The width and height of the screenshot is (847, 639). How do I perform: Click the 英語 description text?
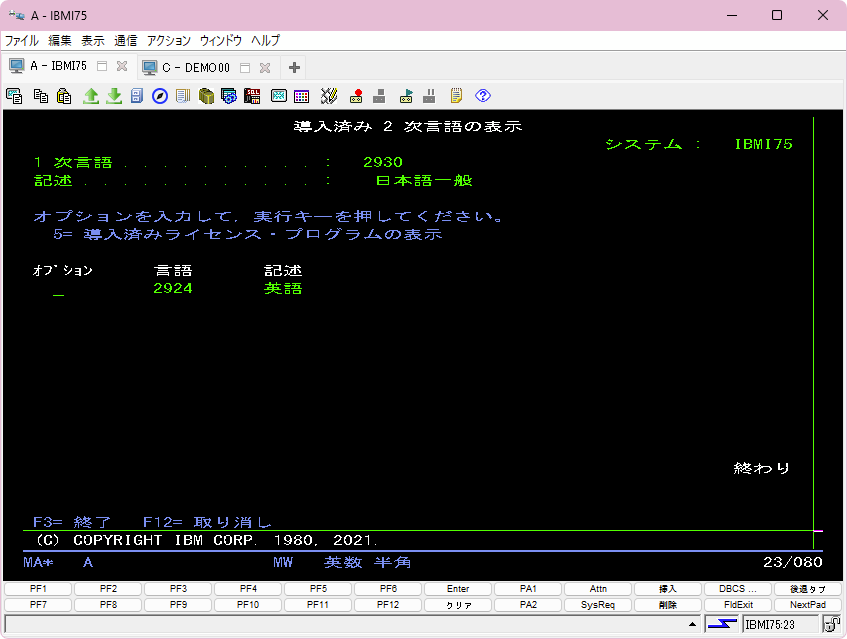tap(283, 288)
